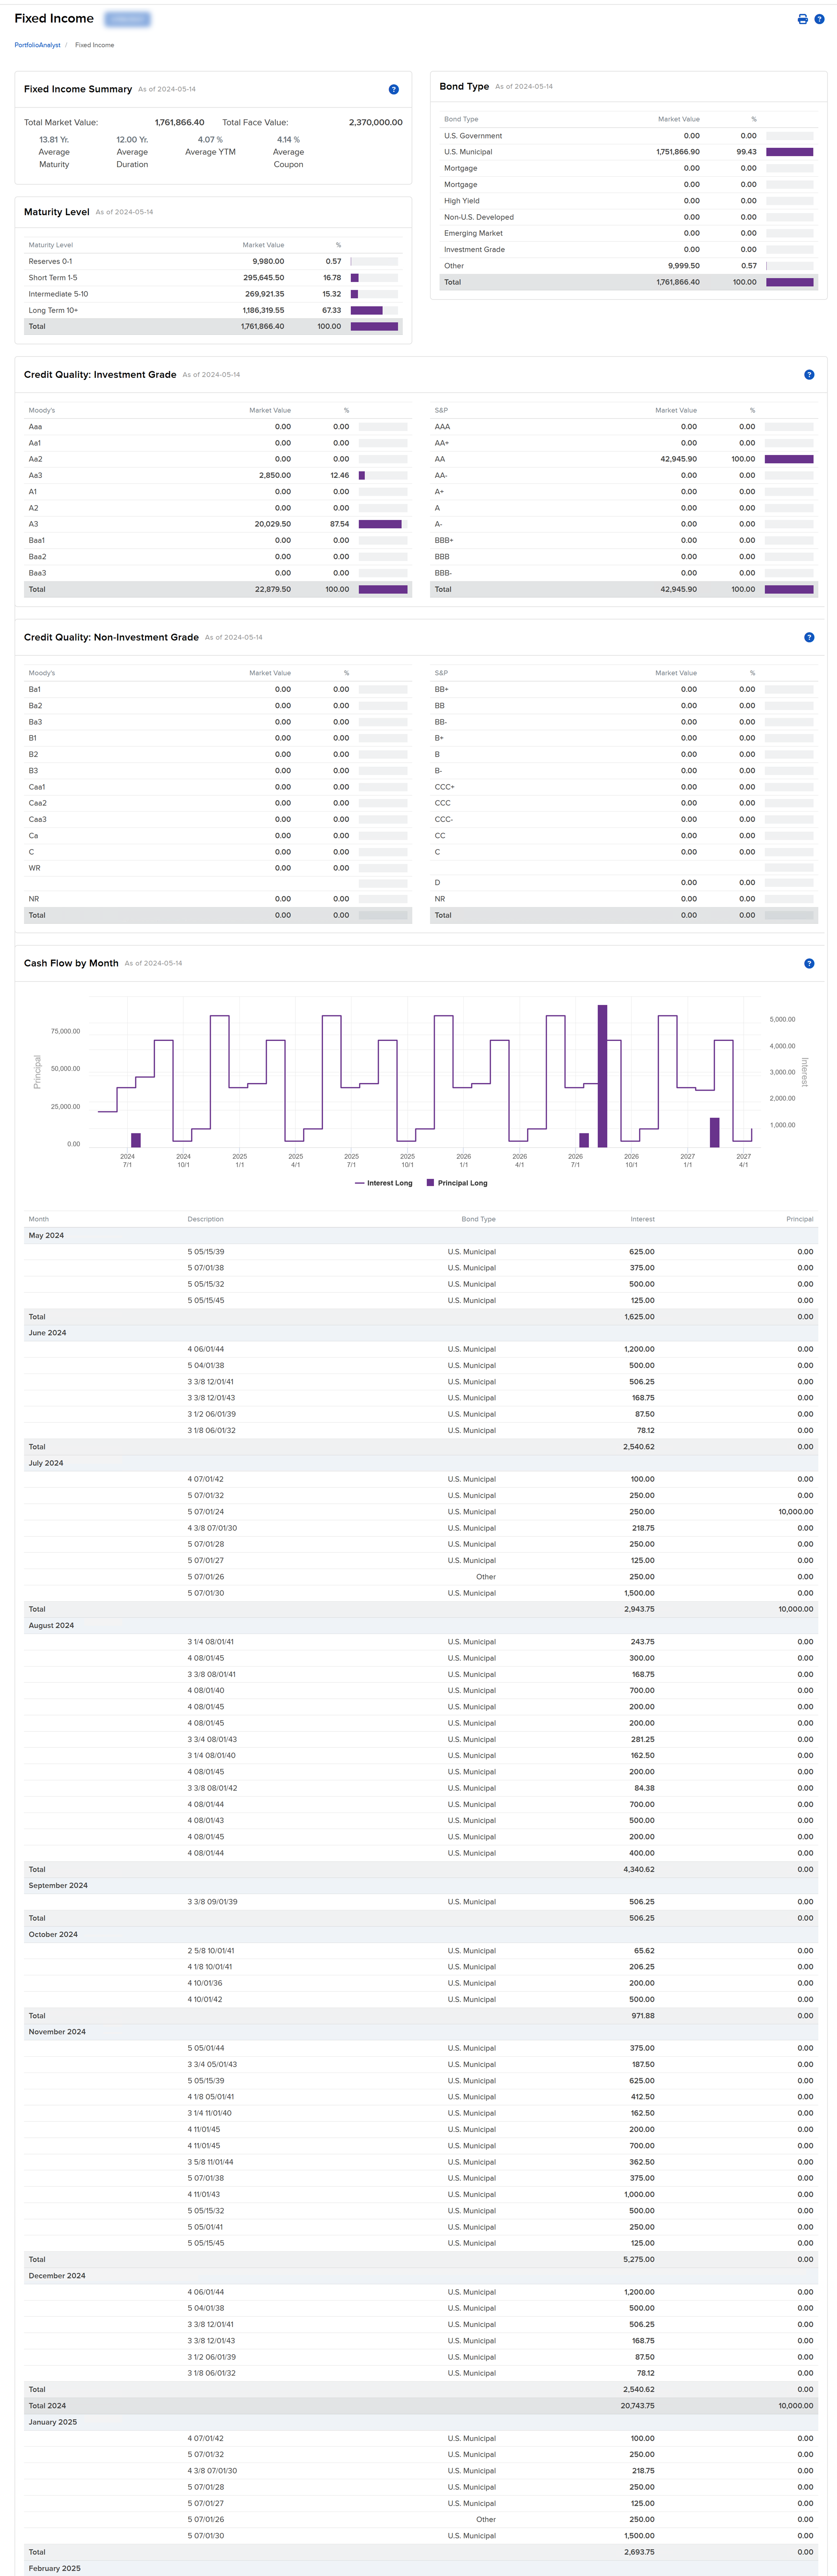Viewport: 837px width, 2576px height.
Task: Select the June 2024 month group row
Action: (420, 1333)
